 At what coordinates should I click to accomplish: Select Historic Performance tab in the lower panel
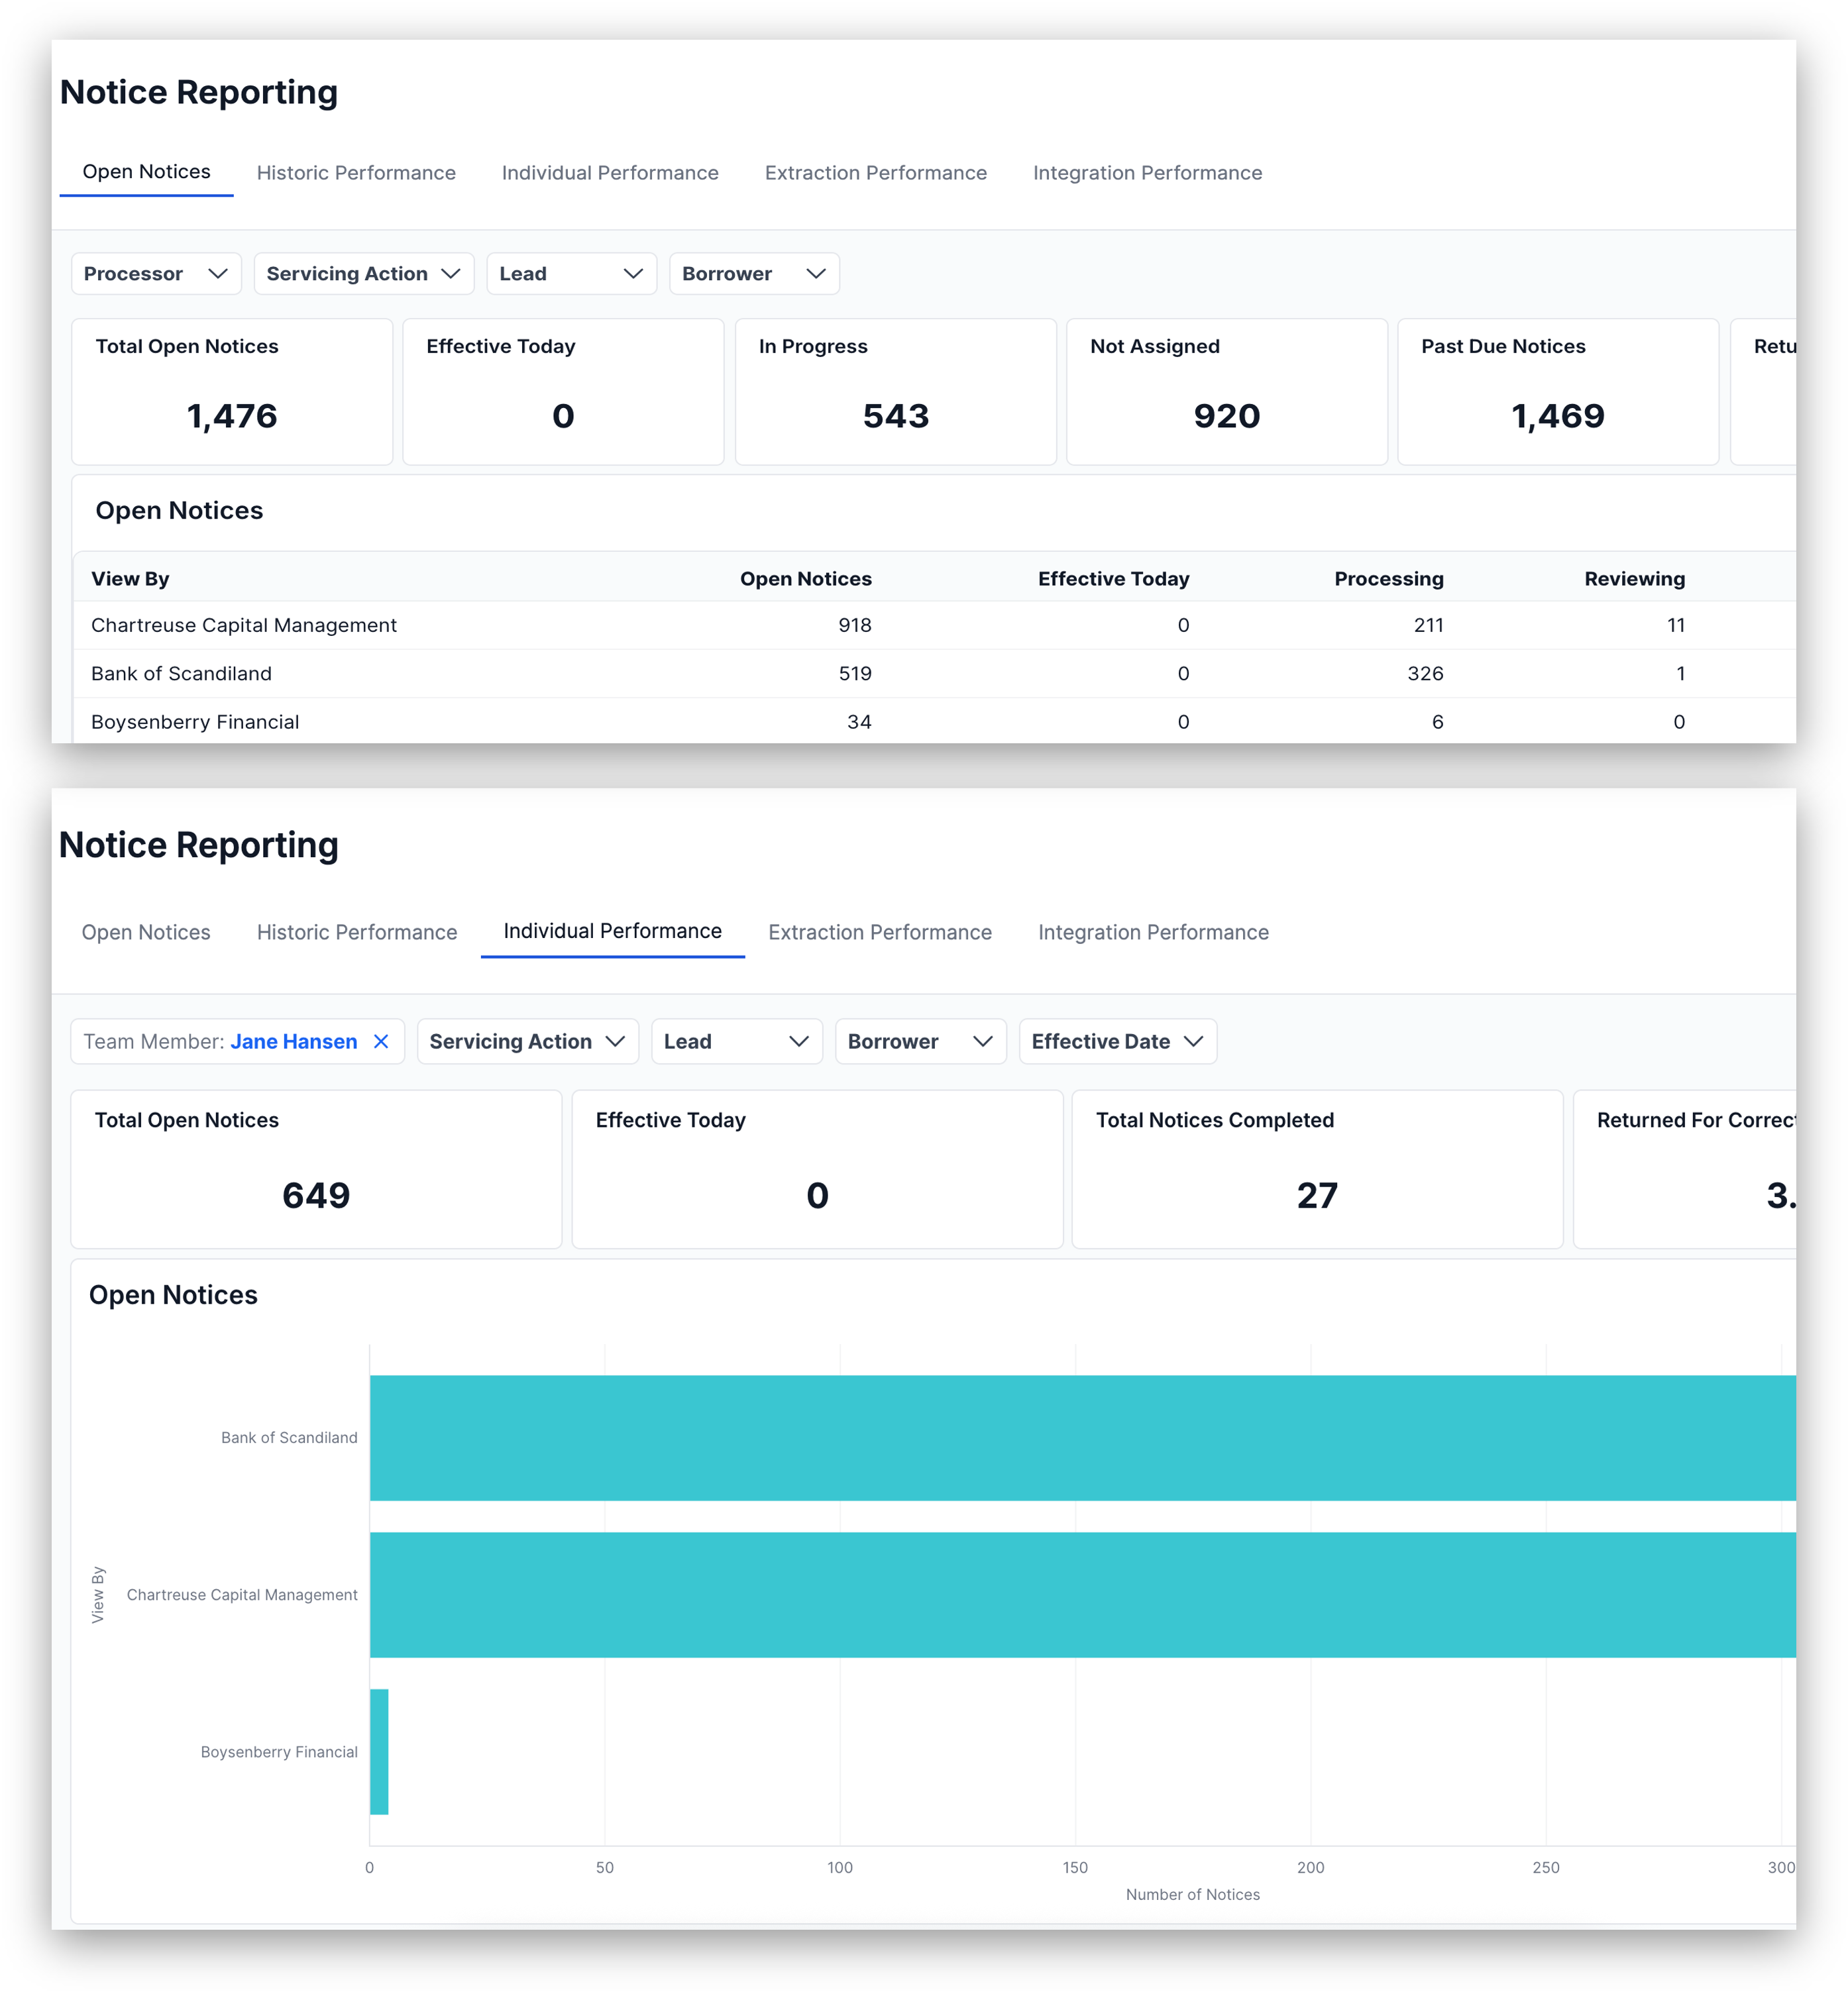(x=357, y=932)
